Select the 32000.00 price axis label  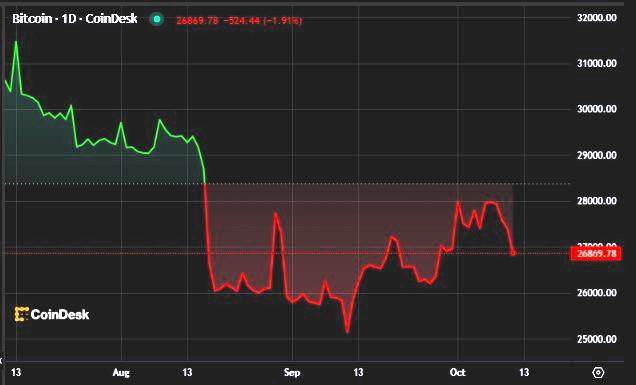coord(597,17)
